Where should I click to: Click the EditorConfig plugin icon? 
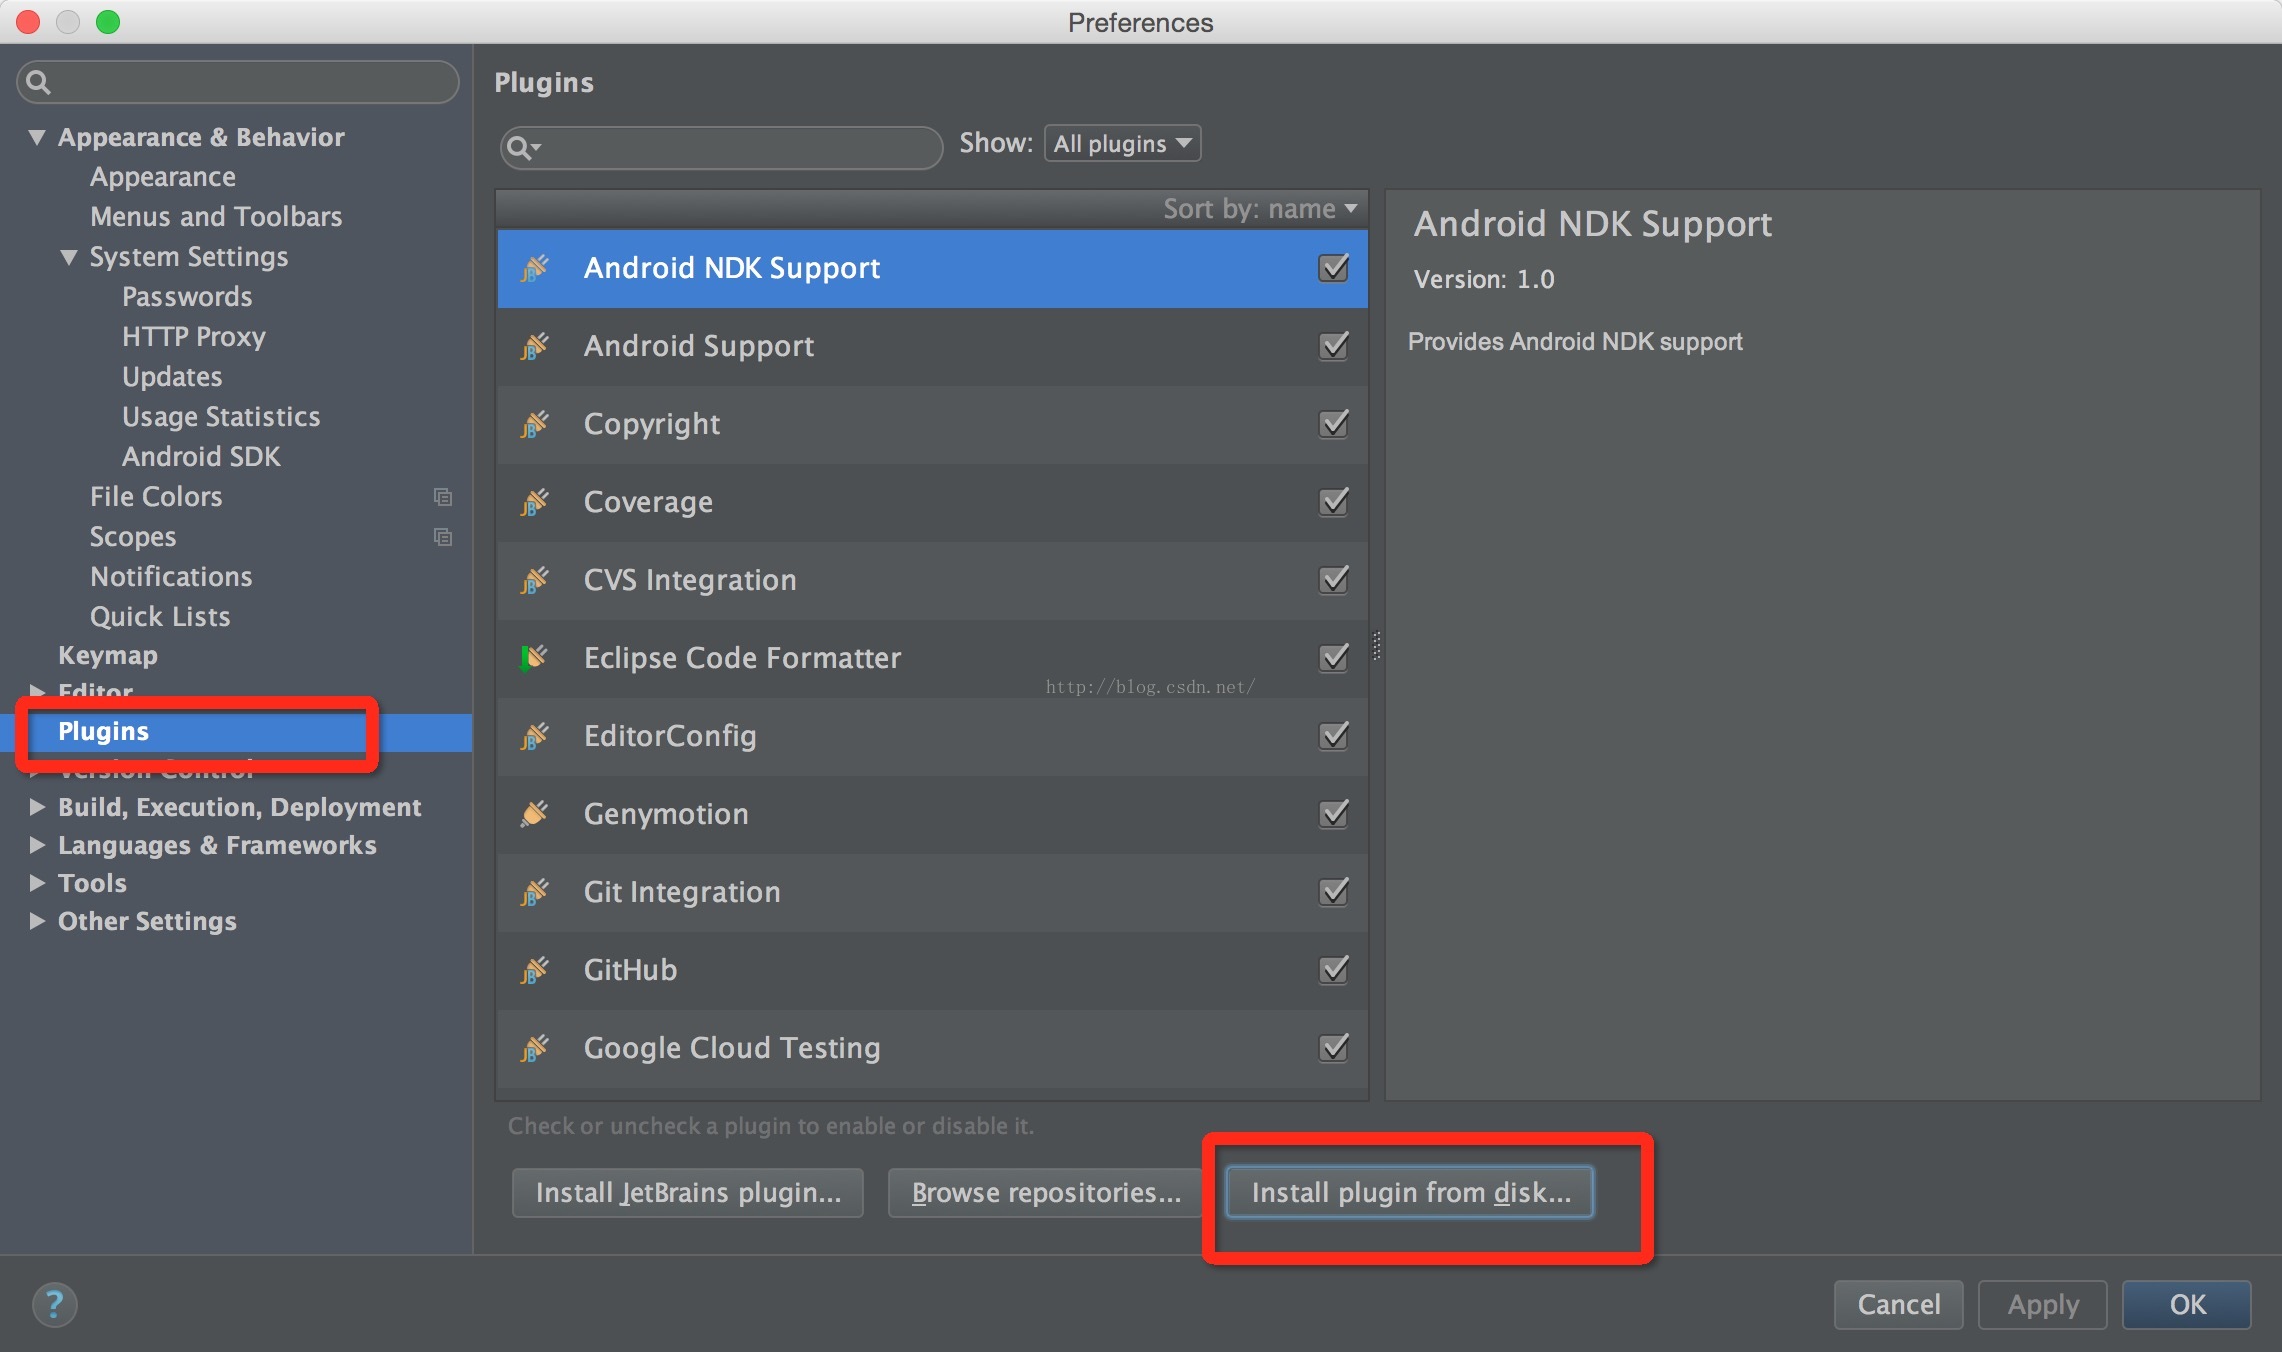[x=535, y=736]
